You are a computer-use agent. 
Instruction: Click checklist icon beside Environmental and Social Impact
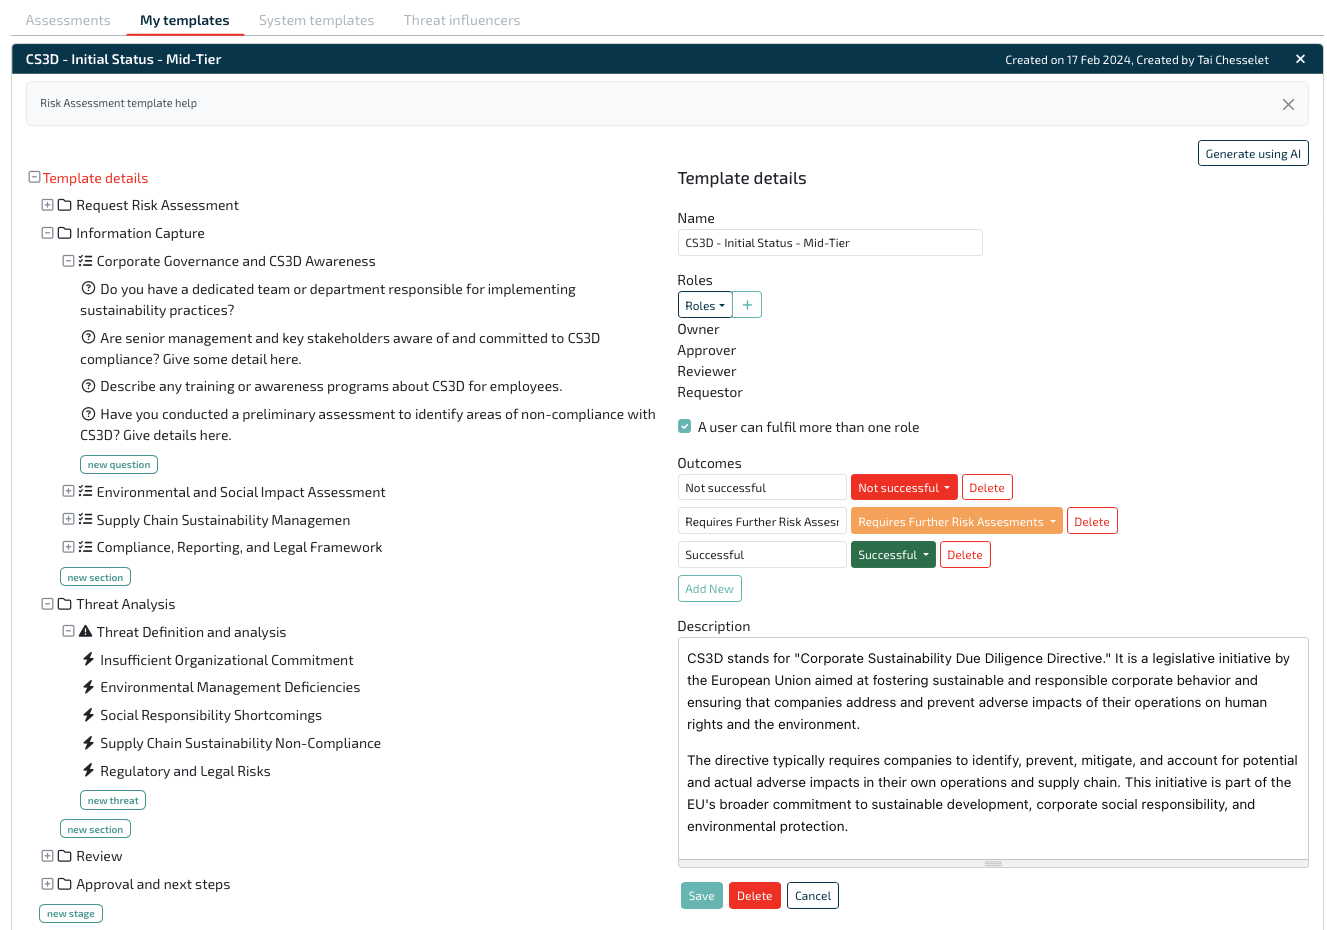tap(85, 491)
